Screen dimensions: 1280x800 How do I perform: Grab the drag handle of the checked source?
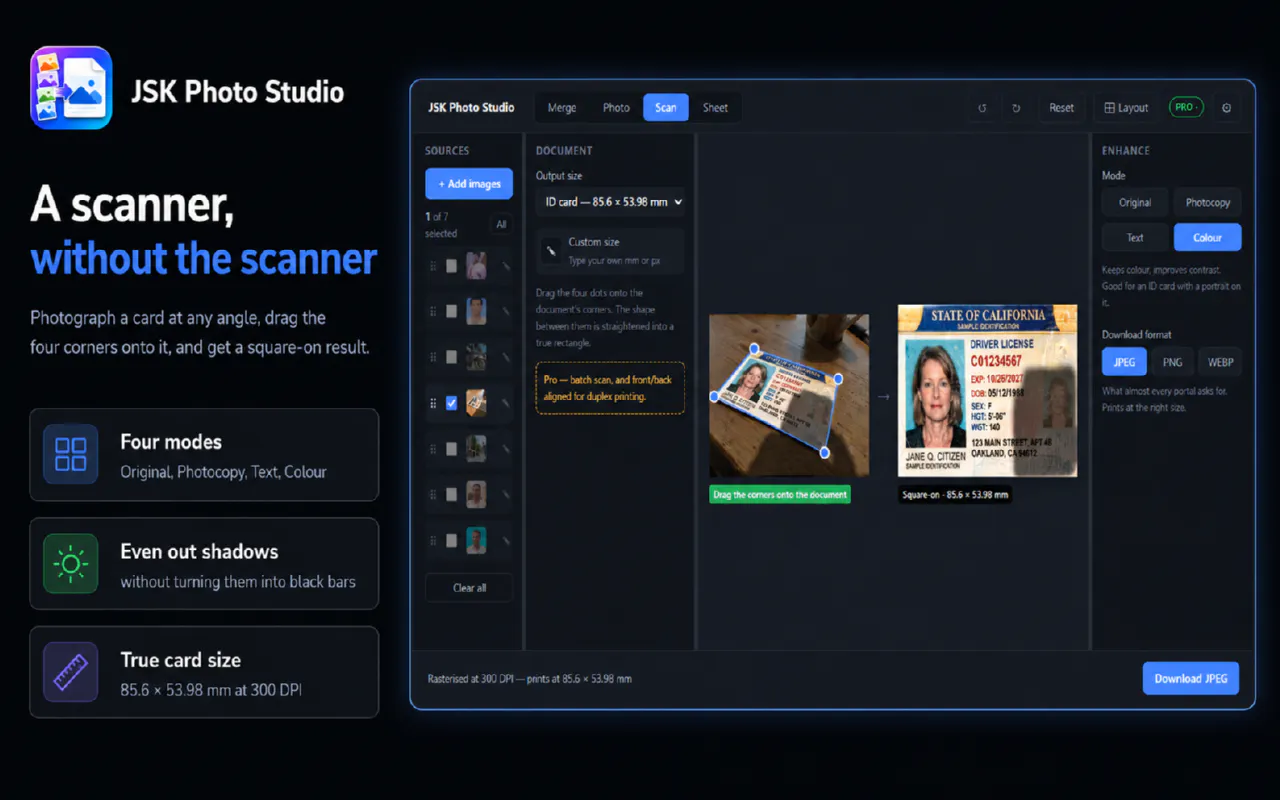point(433,403)
